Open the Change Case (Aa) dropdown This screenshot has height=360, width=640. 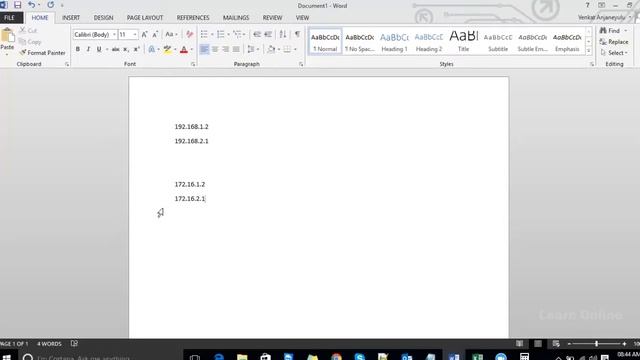171,35
